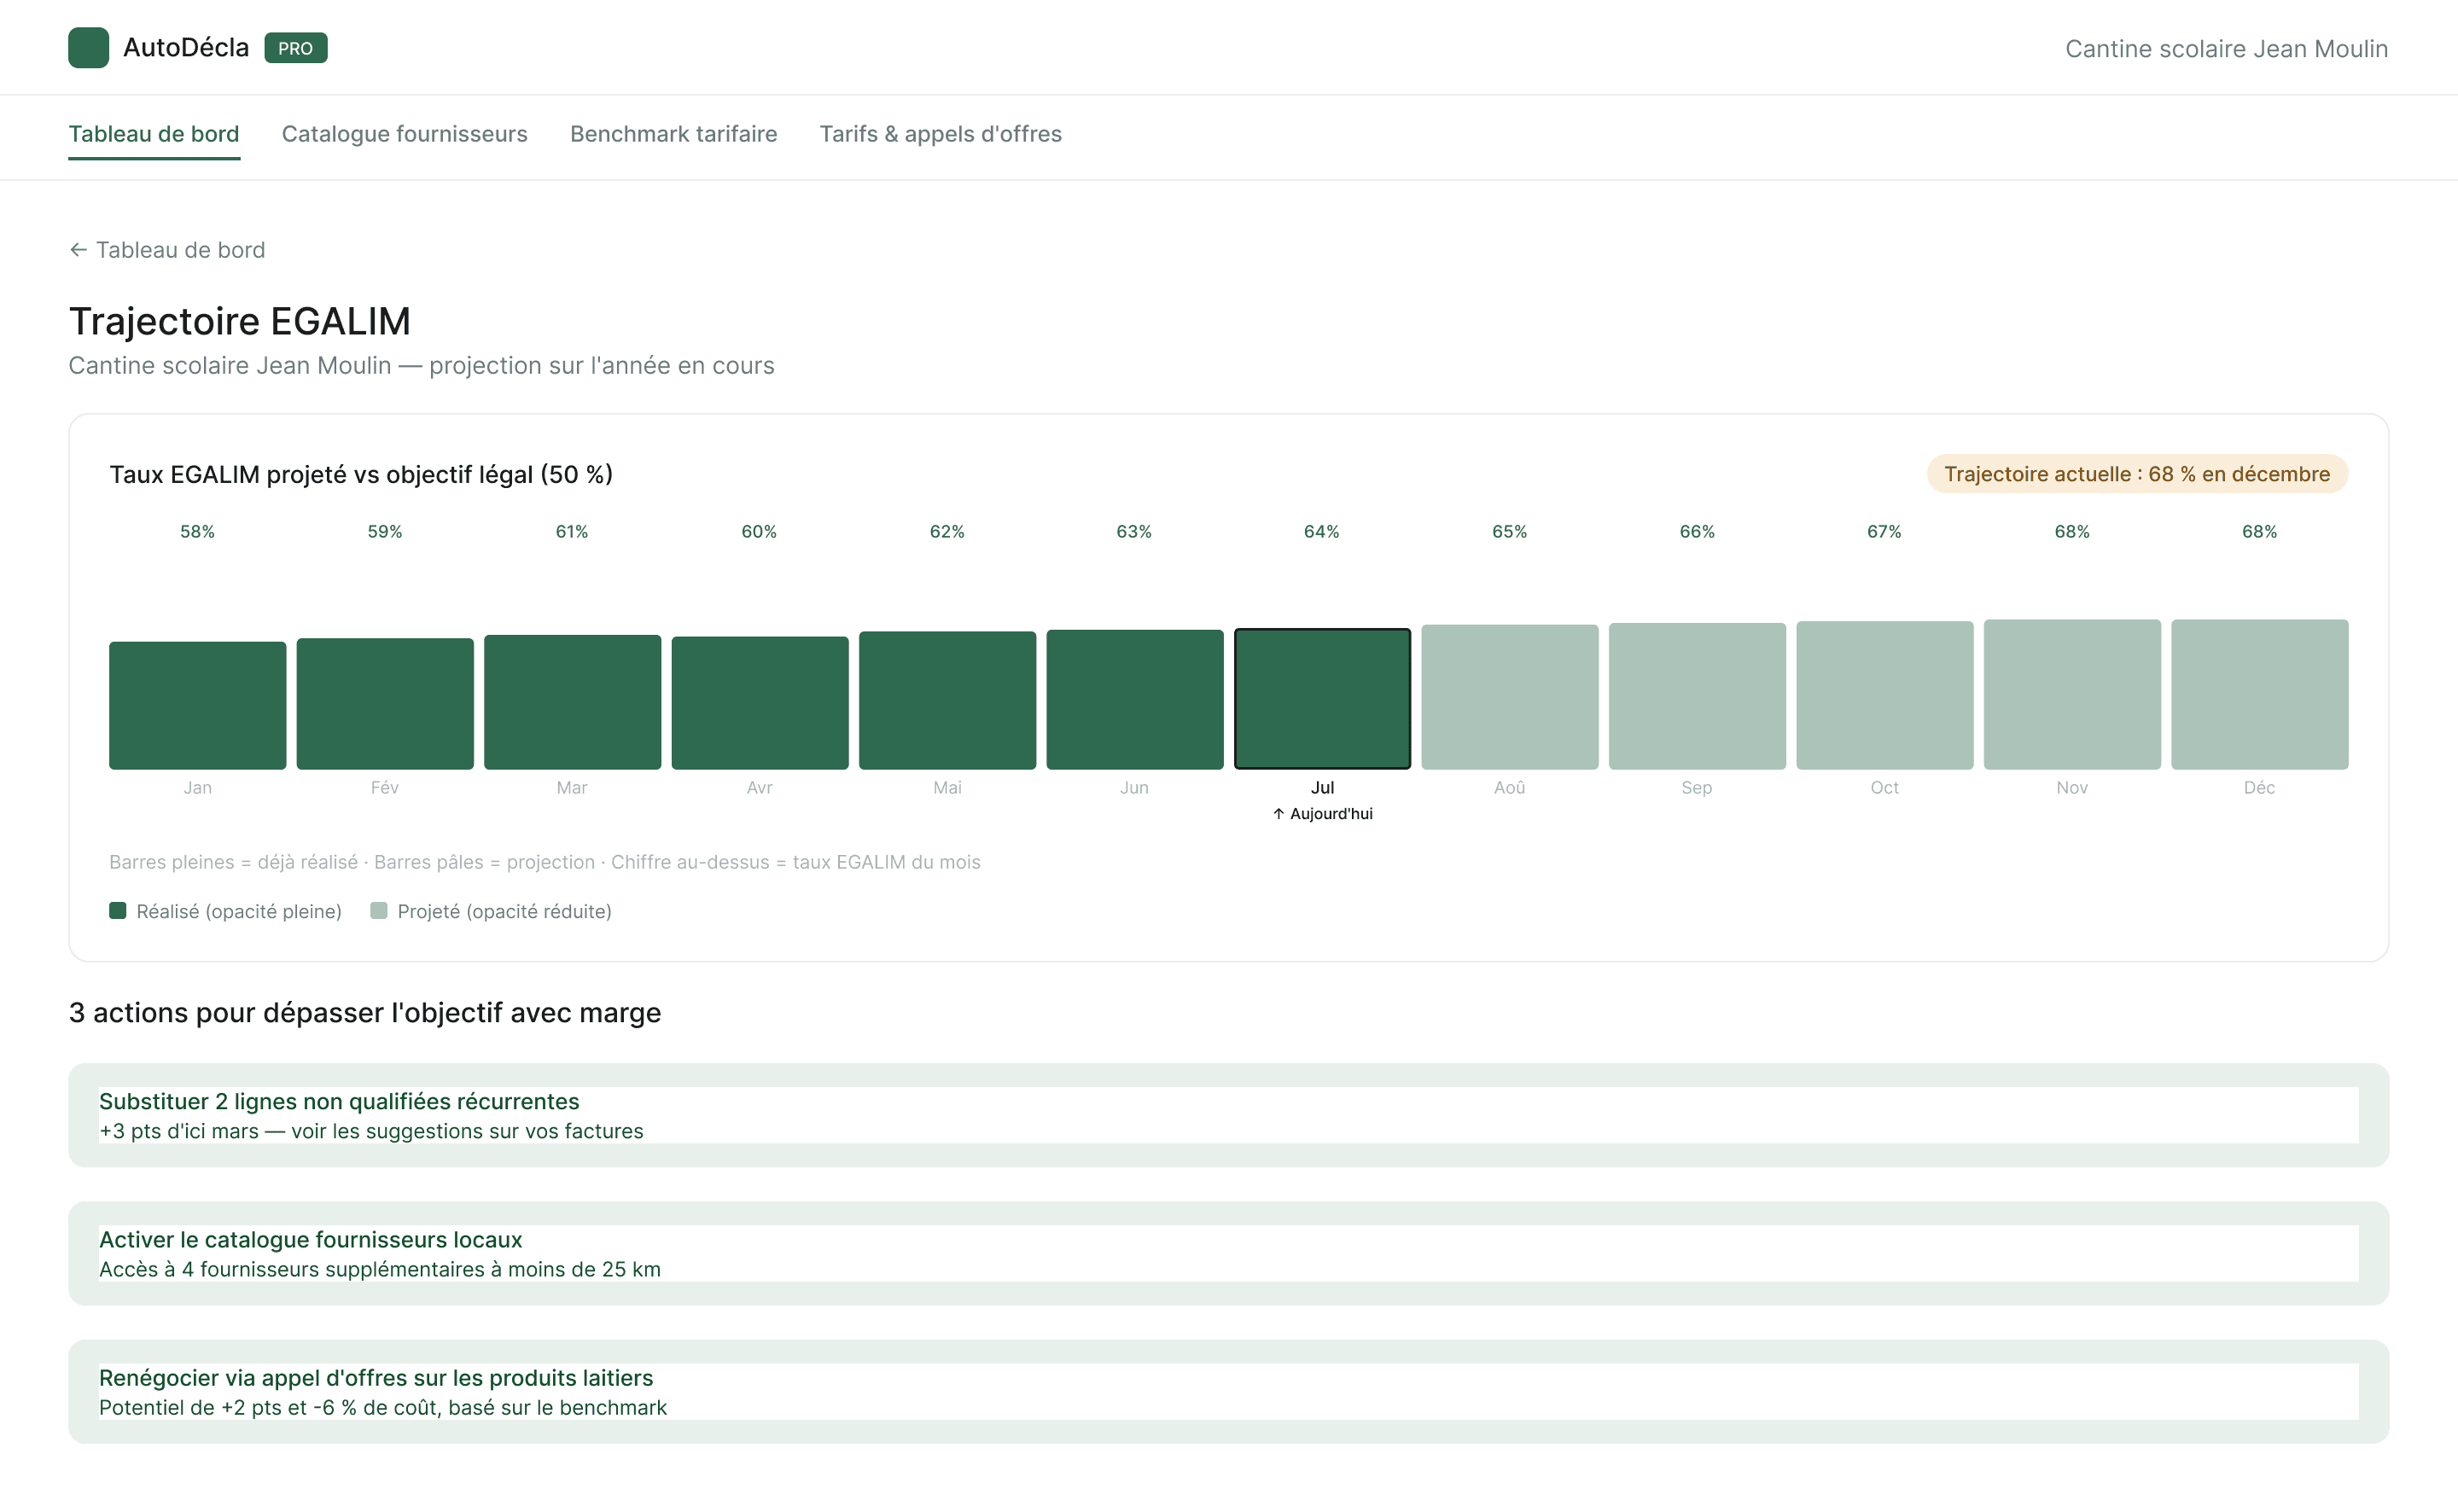Open Activer le catalogue fournisseurs locaux action
This screenshot has height=1512, width=2458.
pyautogui.click(x=1228, y=1253)
